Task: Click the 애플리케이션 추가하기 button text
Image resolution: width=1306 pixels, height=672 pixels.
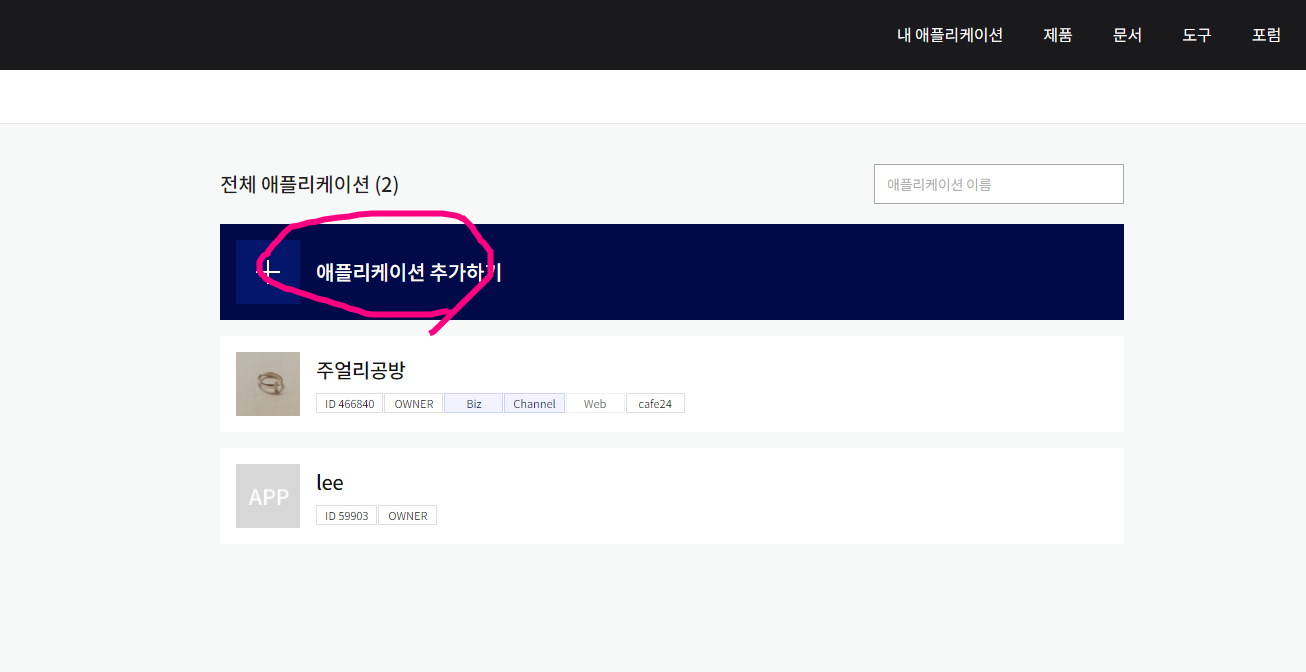Action: pyautogui.click(x=409, y=272)
